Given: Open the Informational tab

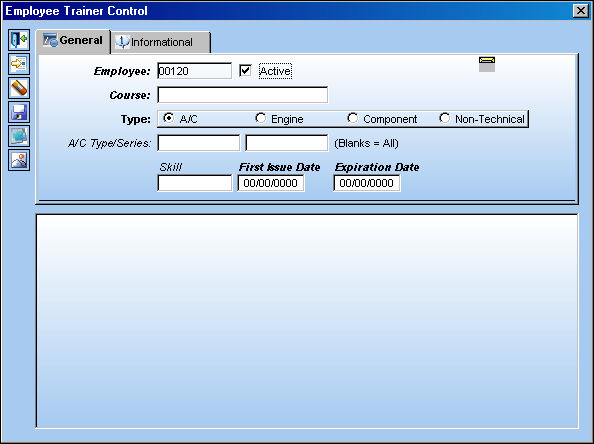Looking at the screenshot, I should coord(161,42).
